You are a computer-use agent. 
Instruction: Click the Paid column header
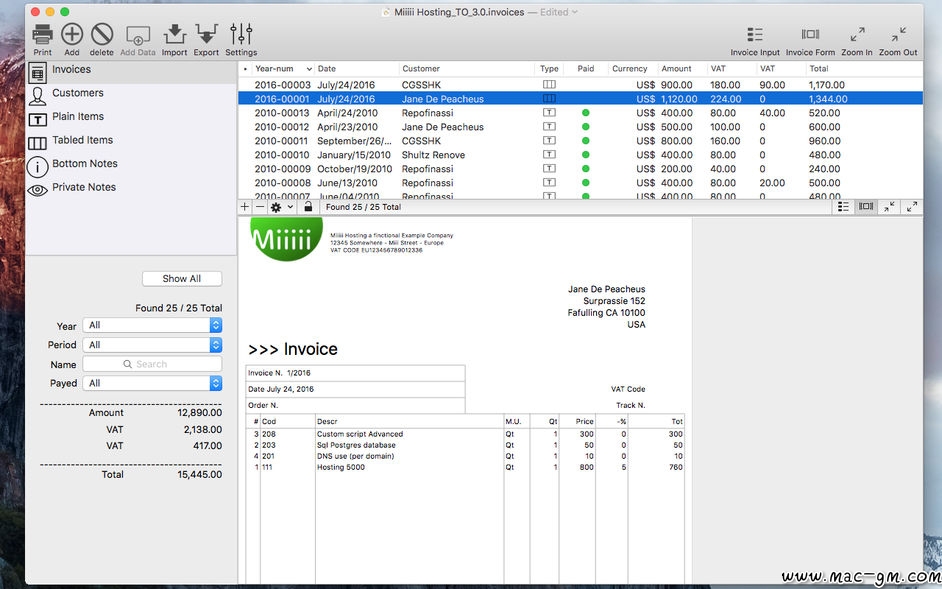pos(586,69)
